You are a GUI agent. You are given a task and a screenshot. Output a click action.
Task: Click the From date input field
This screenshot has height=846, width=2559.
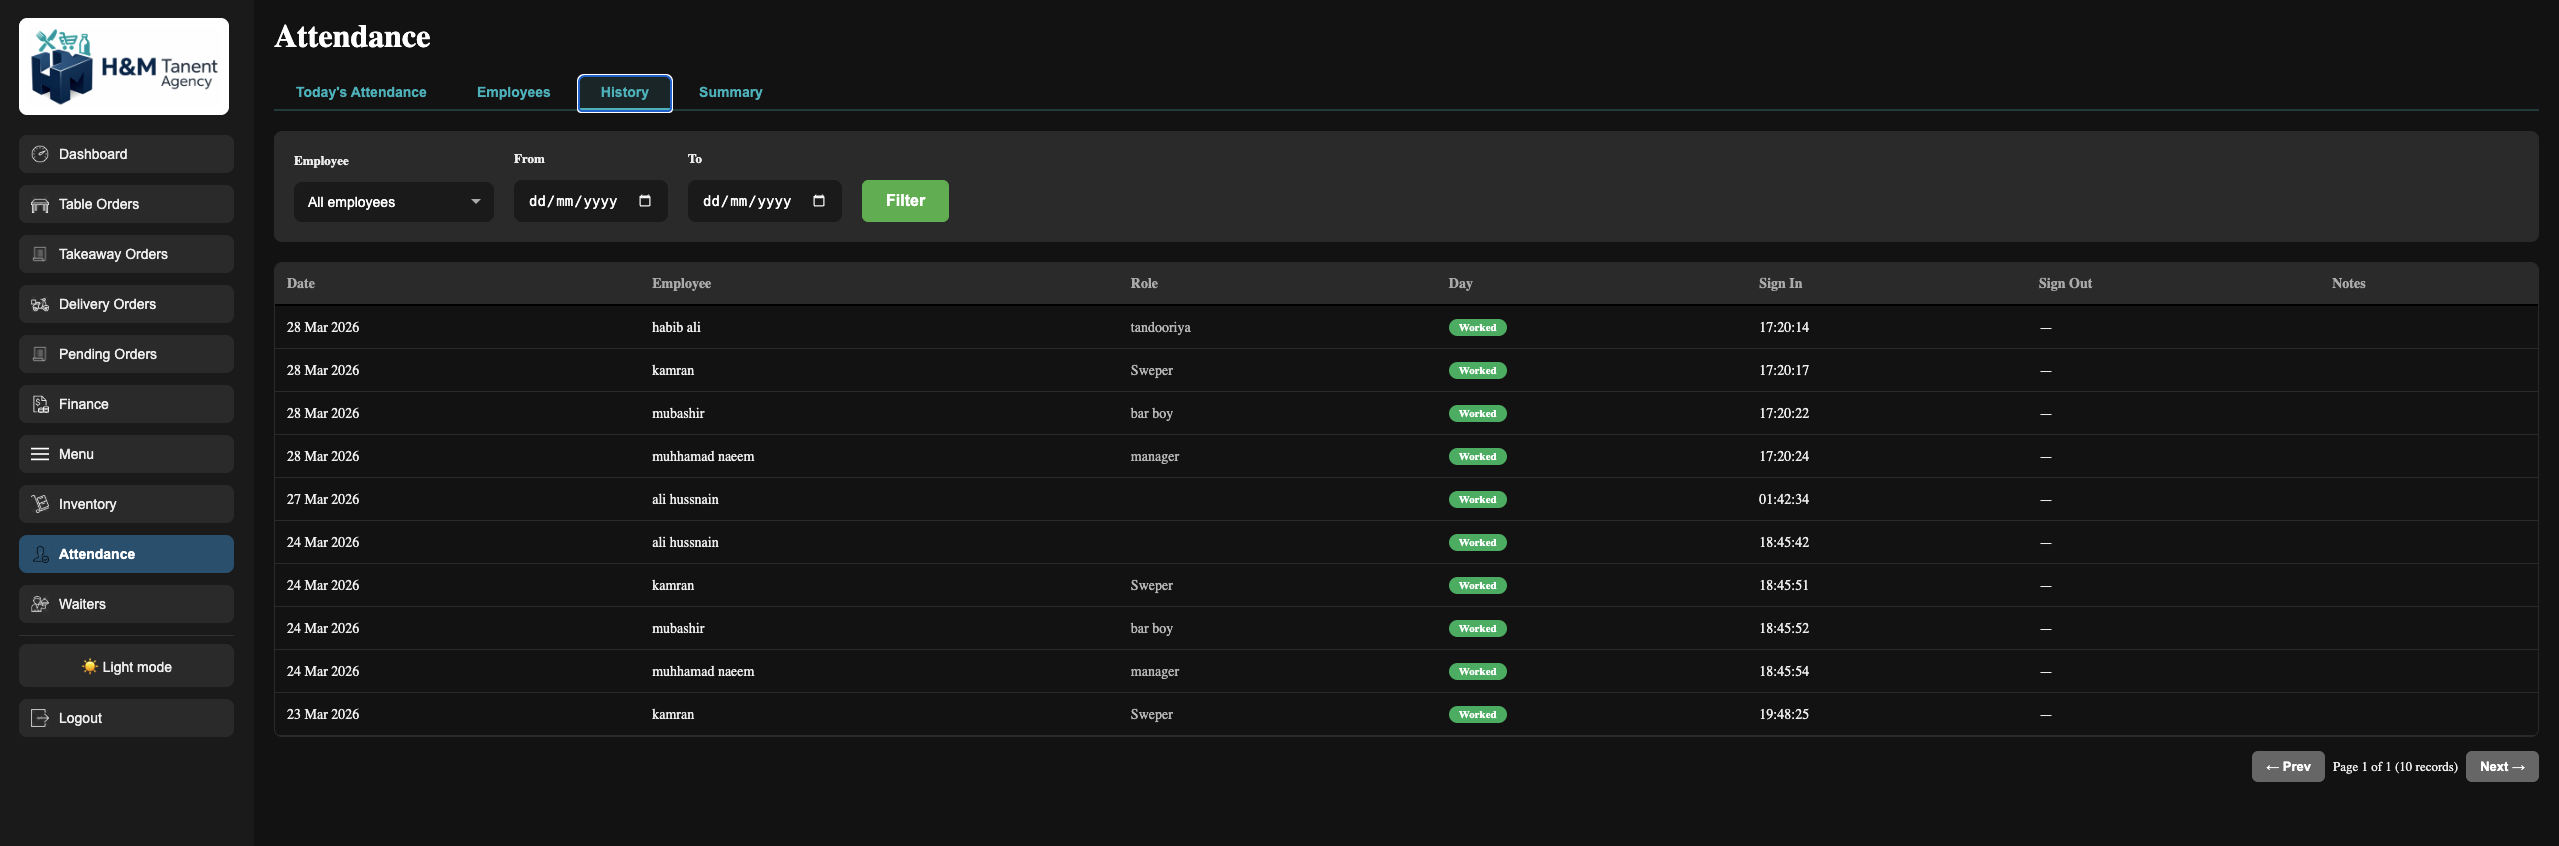tap(575, 202)
